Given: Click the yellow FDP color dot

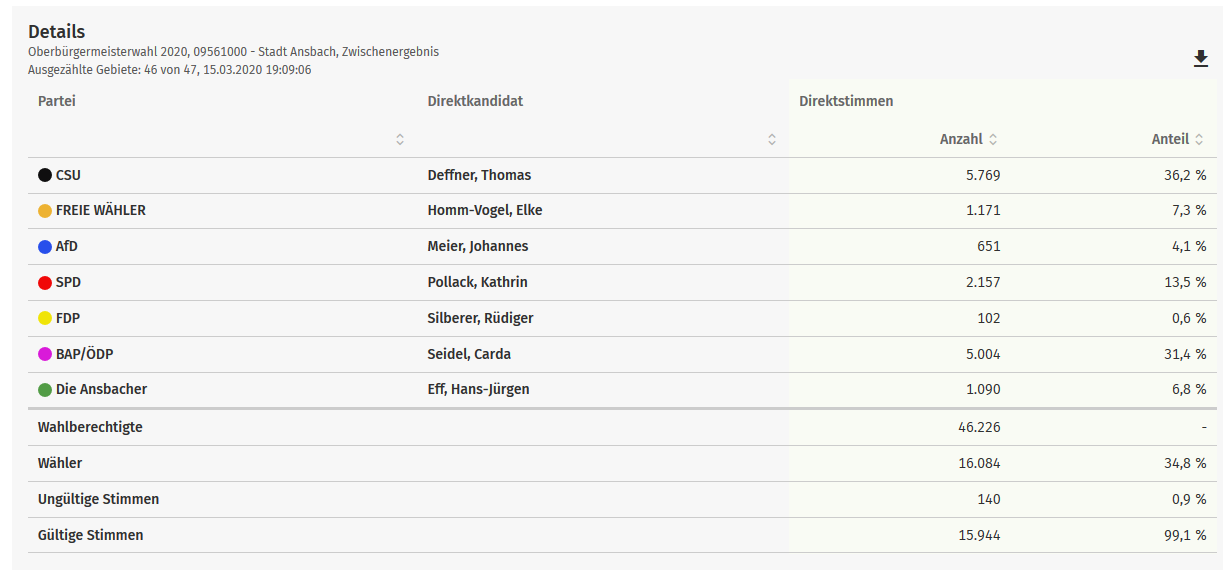Looking at the screenshot, I should [45, 319].
